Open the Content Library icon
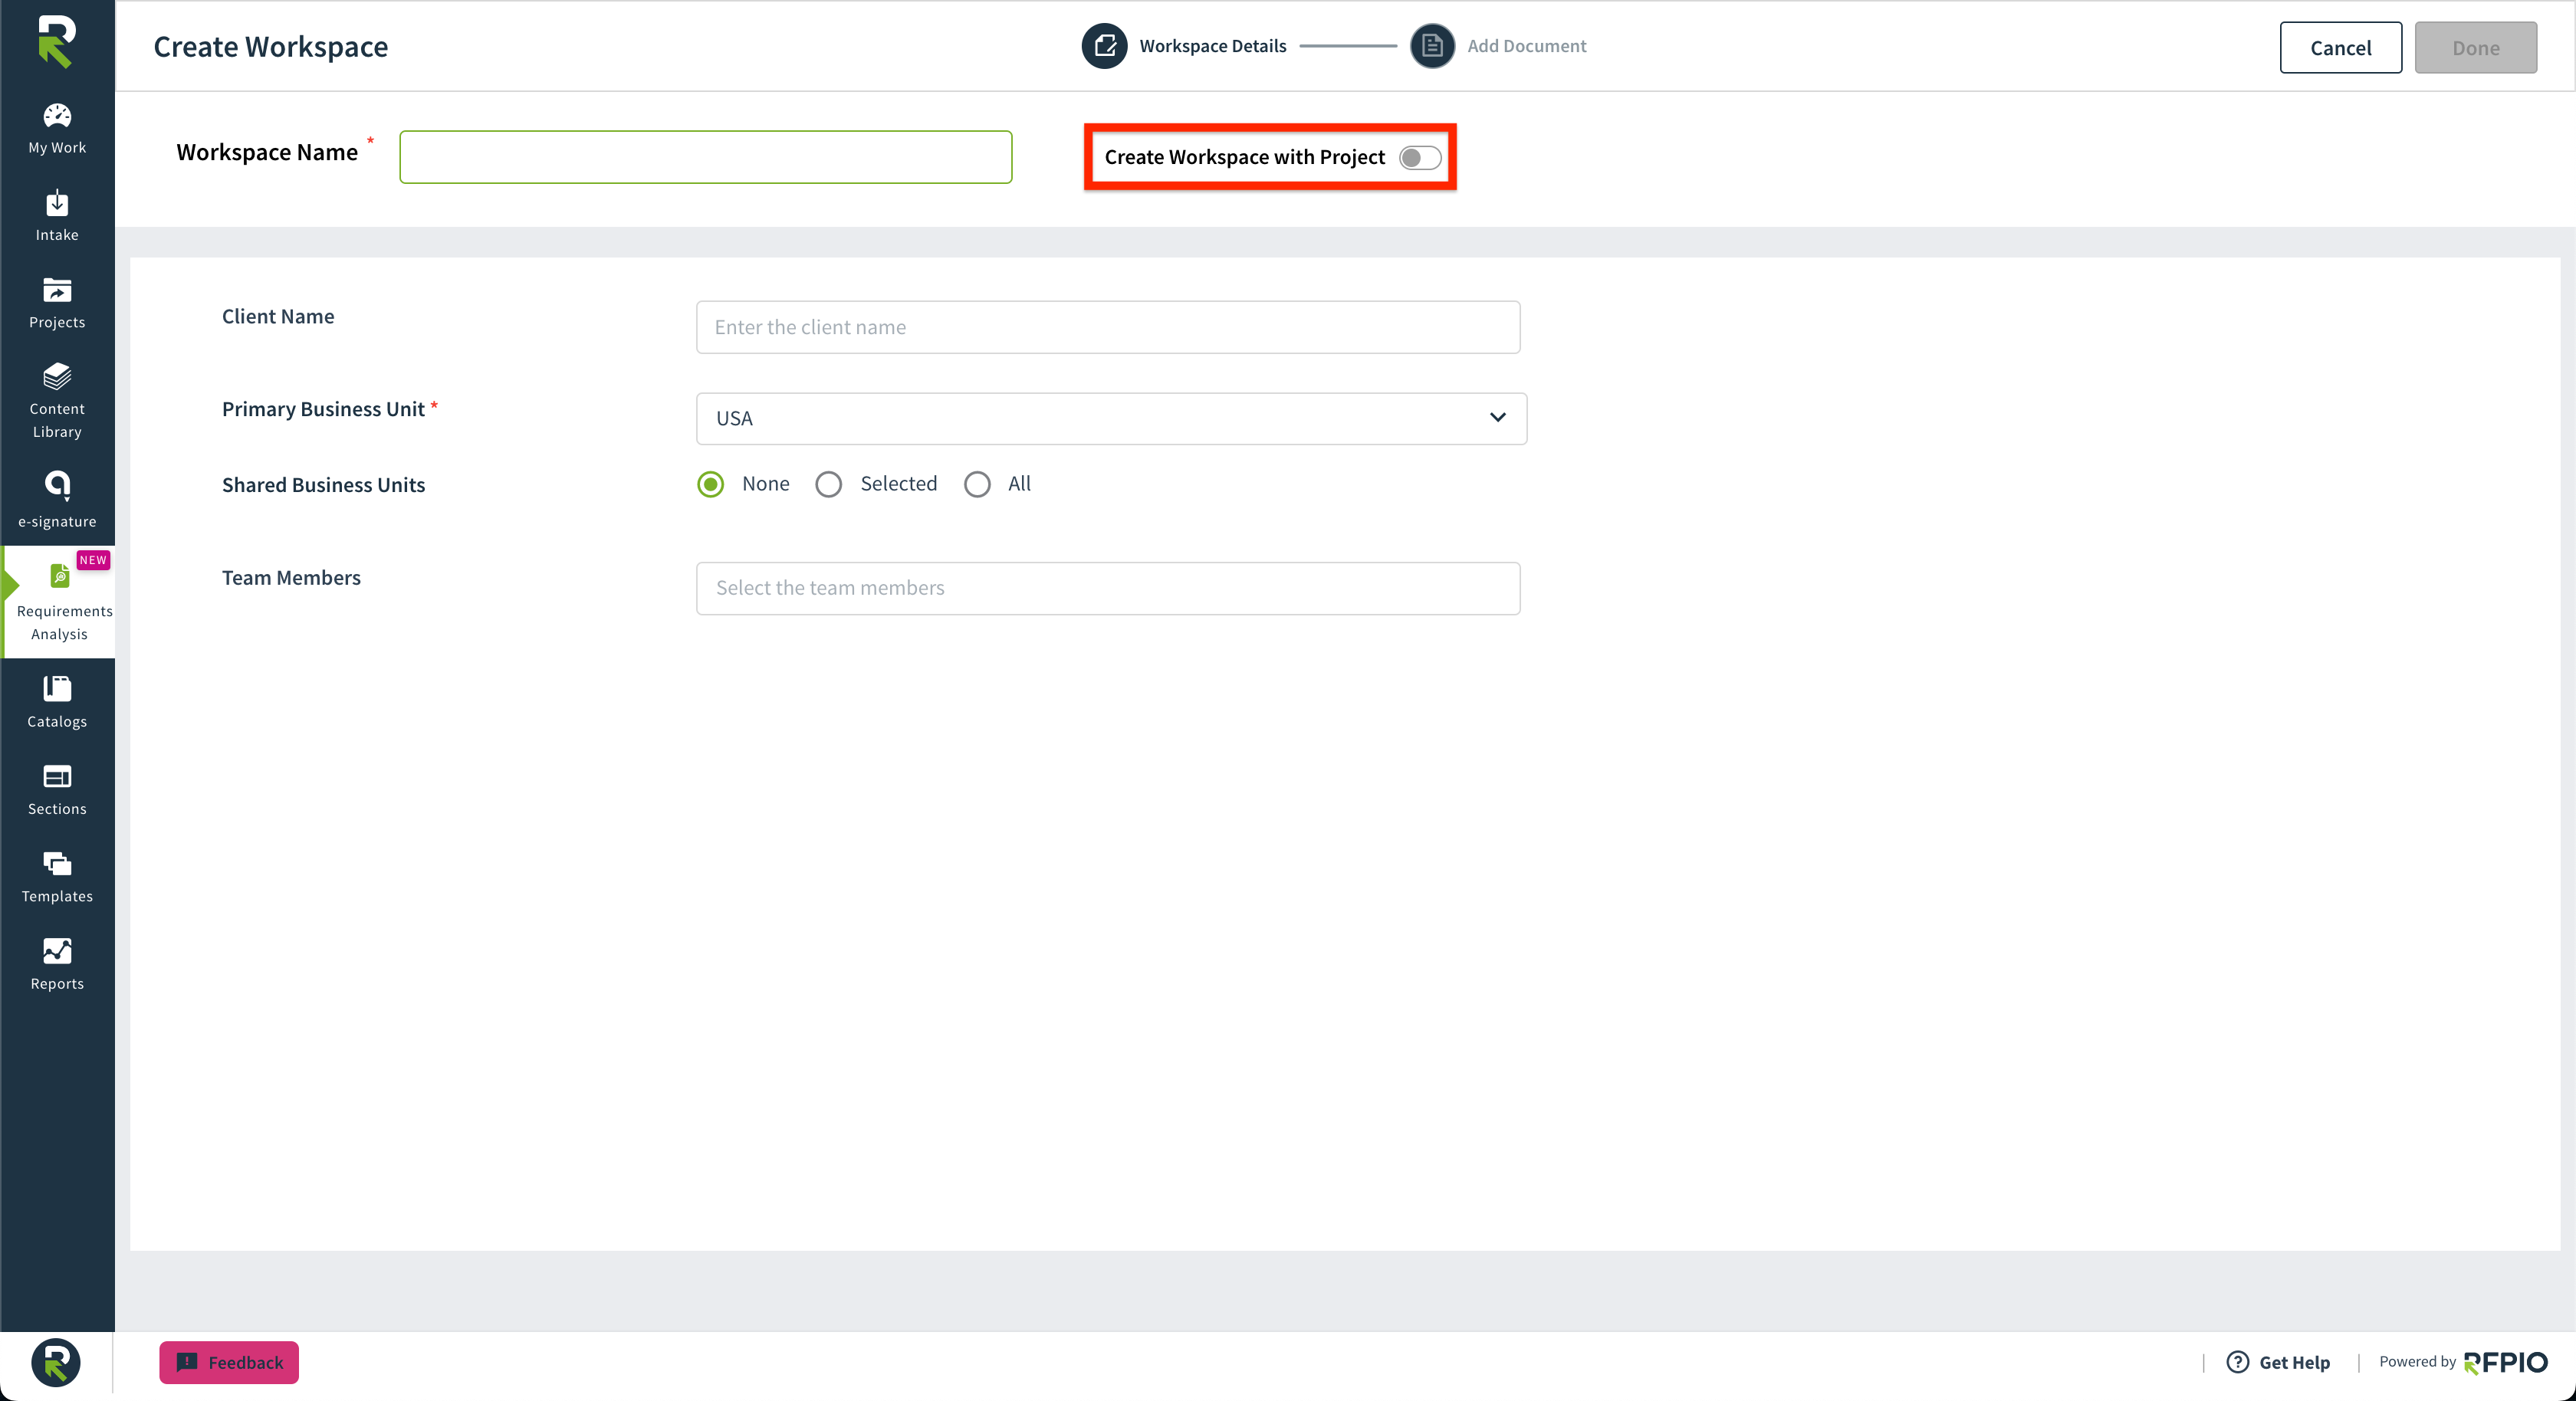Screen dimensions: 2576x1401 pos(57,377)
